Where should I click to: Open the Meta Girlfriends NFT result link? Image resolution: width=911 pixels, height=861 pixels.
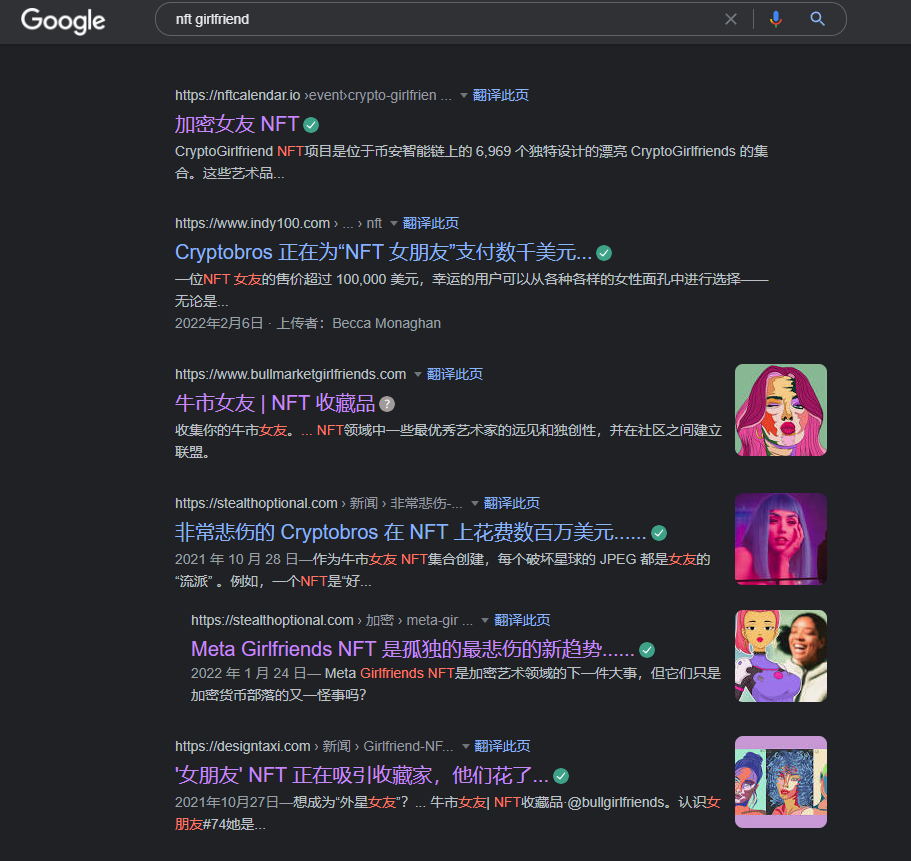coord(410,649)
